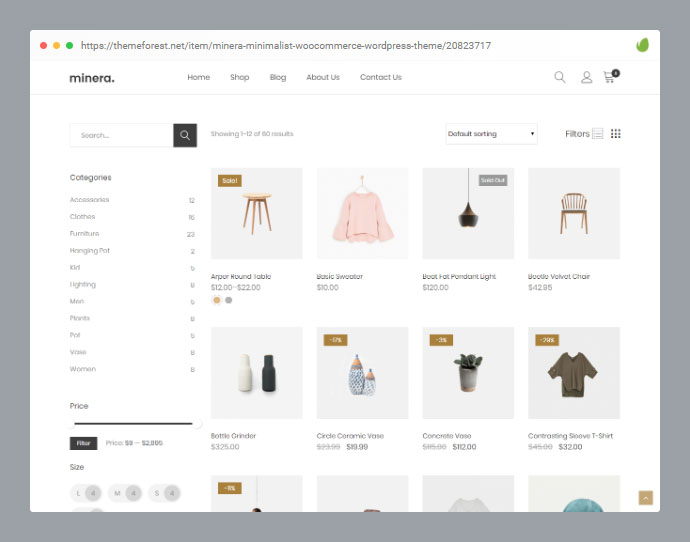Click the Sold Out badge on pendant light
This screenshot has width=690, height=542.
coord(493,180)
